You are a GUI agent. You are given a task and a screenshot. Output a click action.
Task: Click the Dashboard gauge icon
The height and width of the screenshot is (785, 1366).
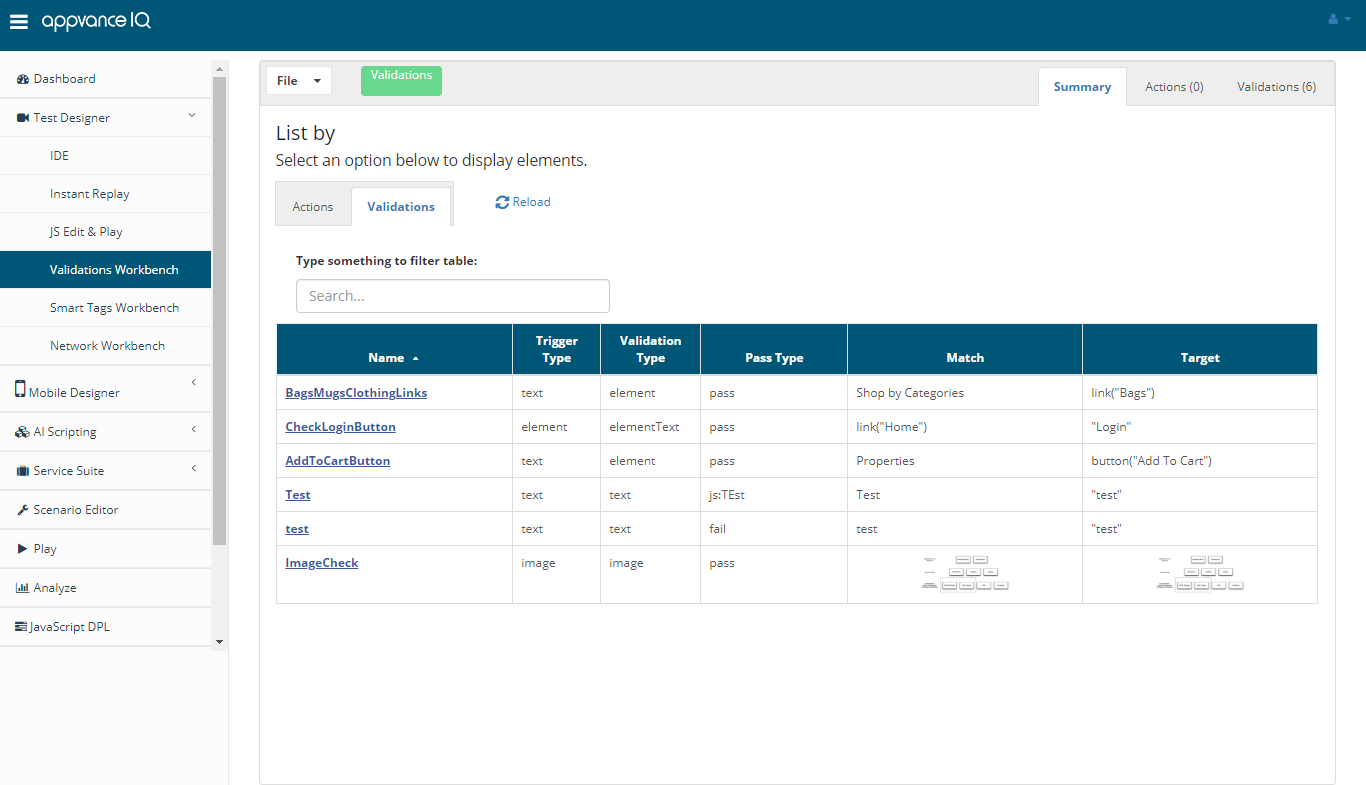tap(23, 79)
